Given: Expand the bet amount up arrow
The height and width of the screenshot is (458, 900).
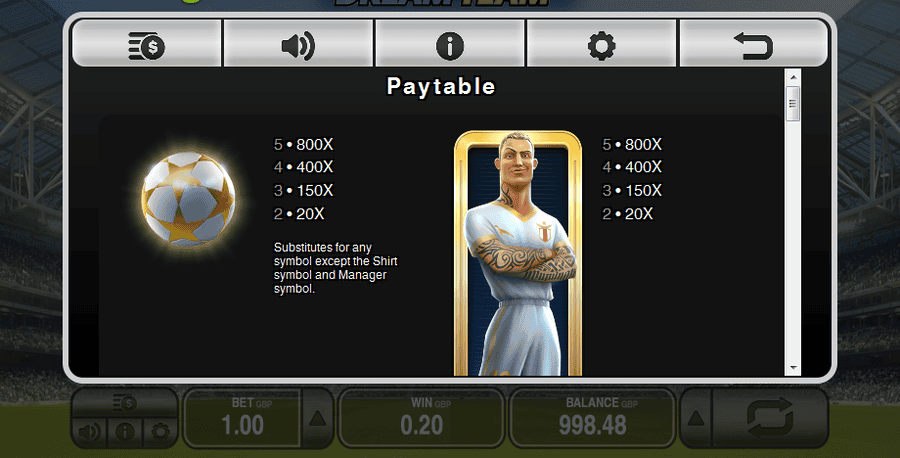Looking at the screenshot, I should pos(317,418).
